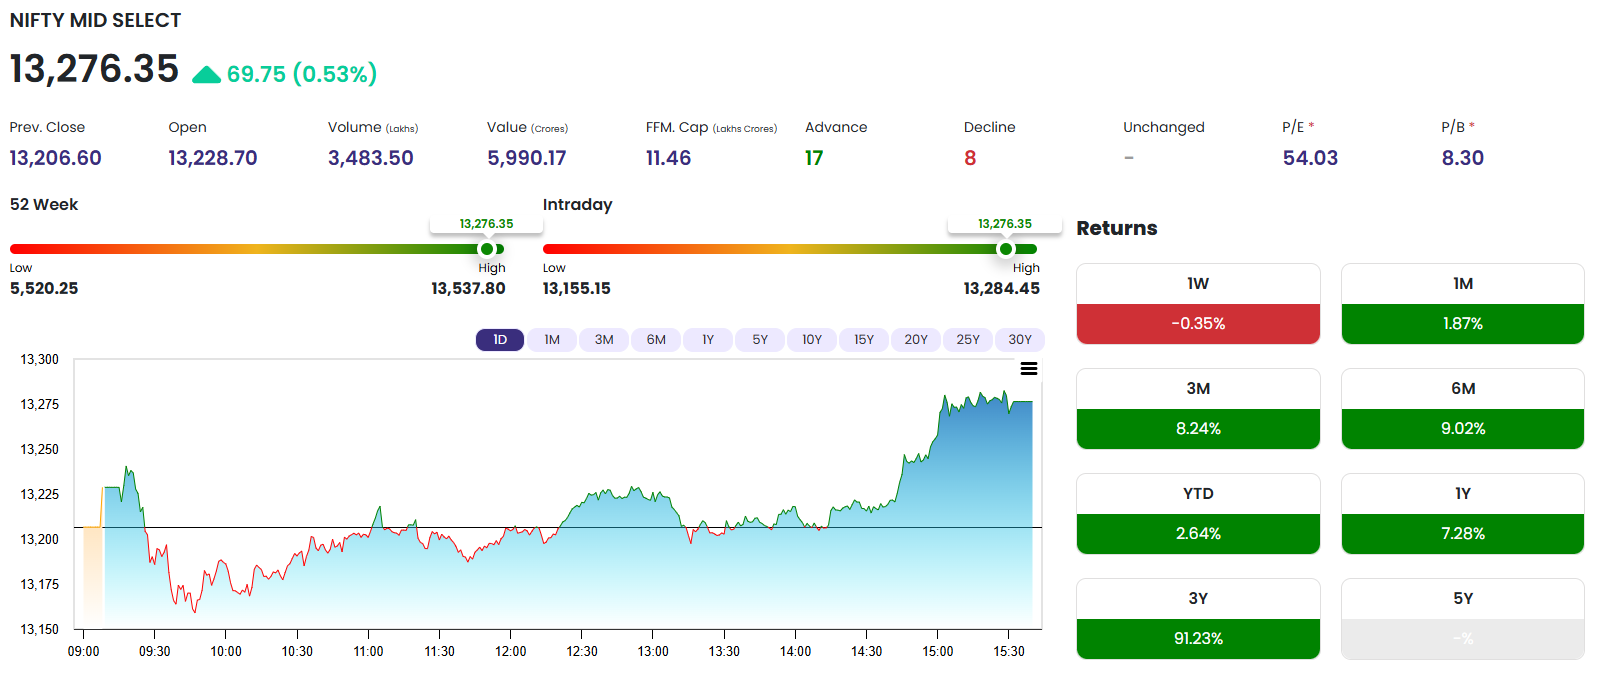The width and height of the screenshot is (1599, 676).
Task: Click the Intraday 13,276.35 tooltip label
Action: pyautogui.click(x=1005, y=224)
